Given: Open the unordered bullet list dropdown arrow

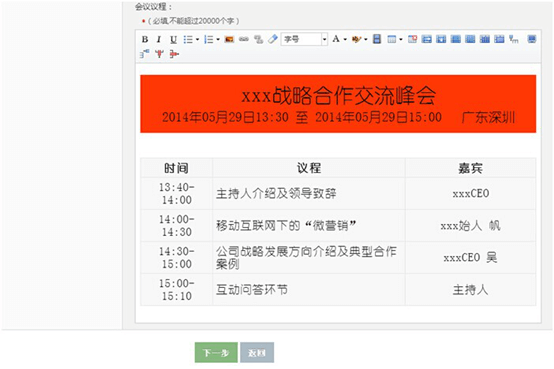Looking at the screenshot, I should click(x=198, y=39).
